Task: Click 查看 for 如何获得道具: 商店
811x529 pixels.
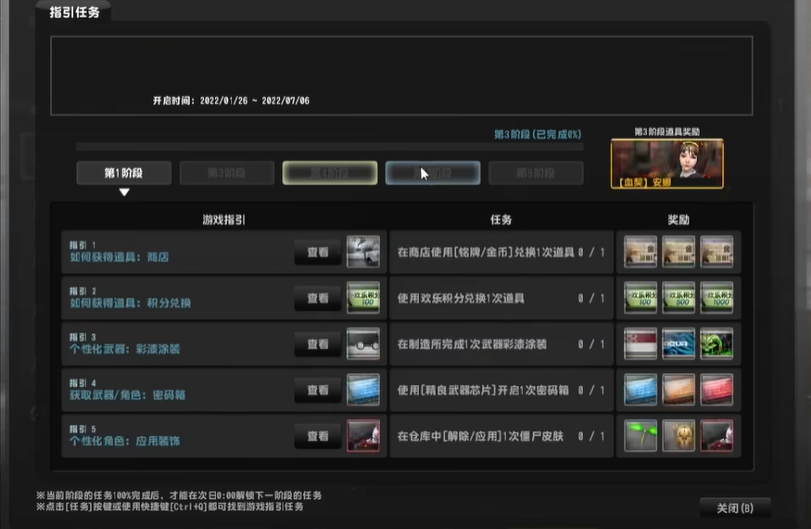Action: [x=318, y=252]
